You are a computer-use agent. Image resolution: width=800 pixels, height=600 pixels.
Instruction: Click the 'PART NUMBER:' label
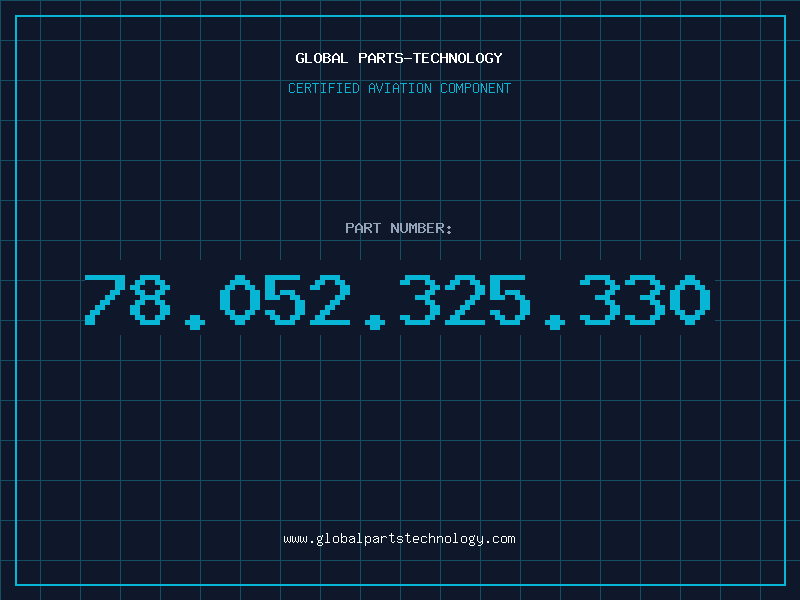[x=399, y=228]
